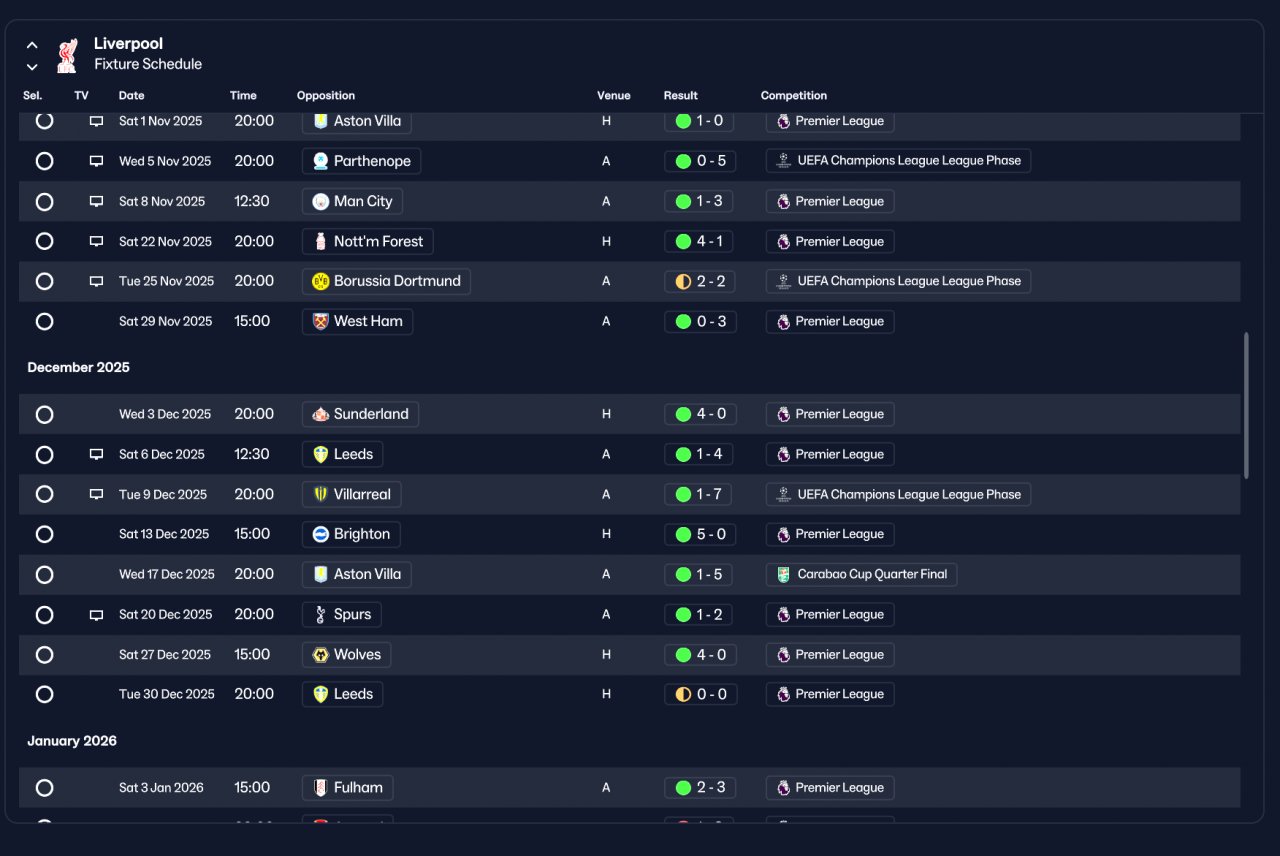Click the Liverpool club crest icon
Viewport: 1280px width, 856px height.
[x=67, y=55]
